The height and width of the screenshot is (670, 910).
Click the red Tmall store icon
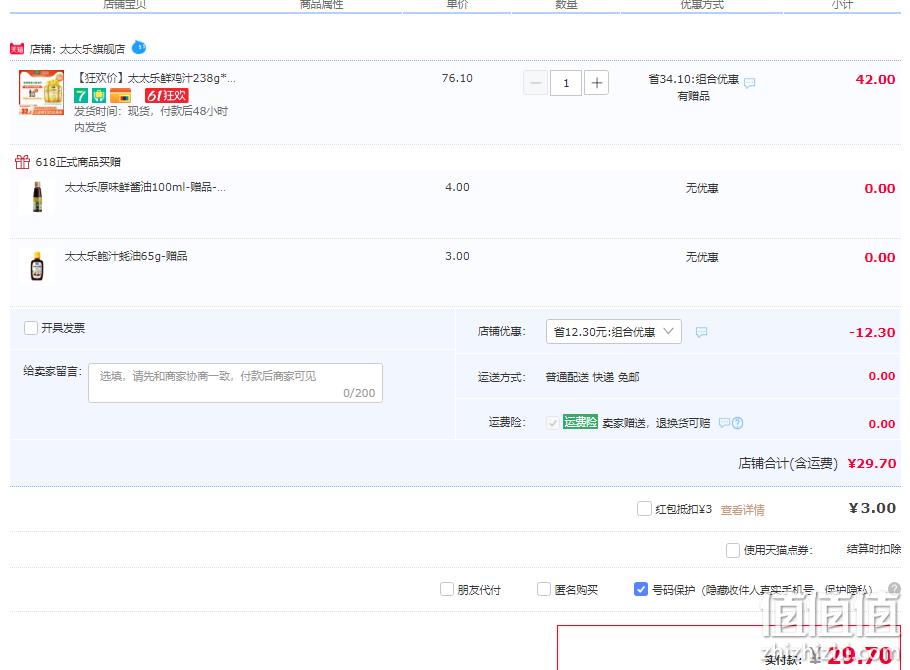[x=17, y=49]
